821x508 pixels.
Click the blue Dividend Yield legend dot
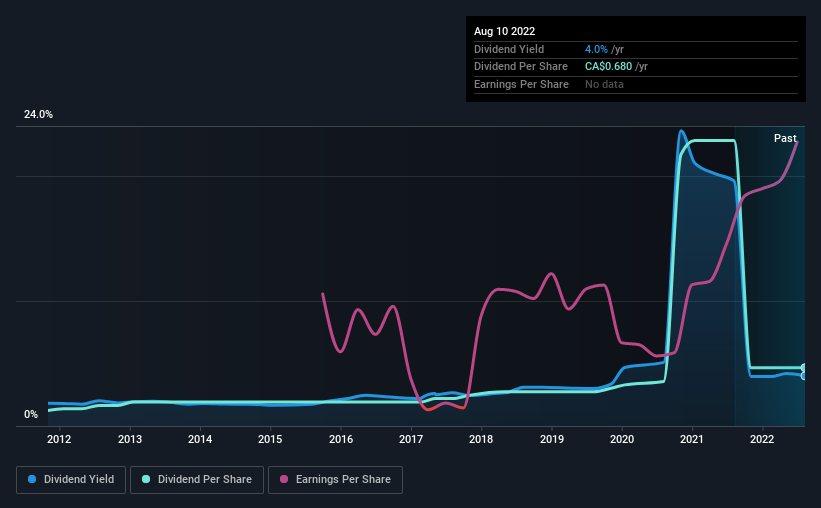pyautogui.click(x=32, y=479)
